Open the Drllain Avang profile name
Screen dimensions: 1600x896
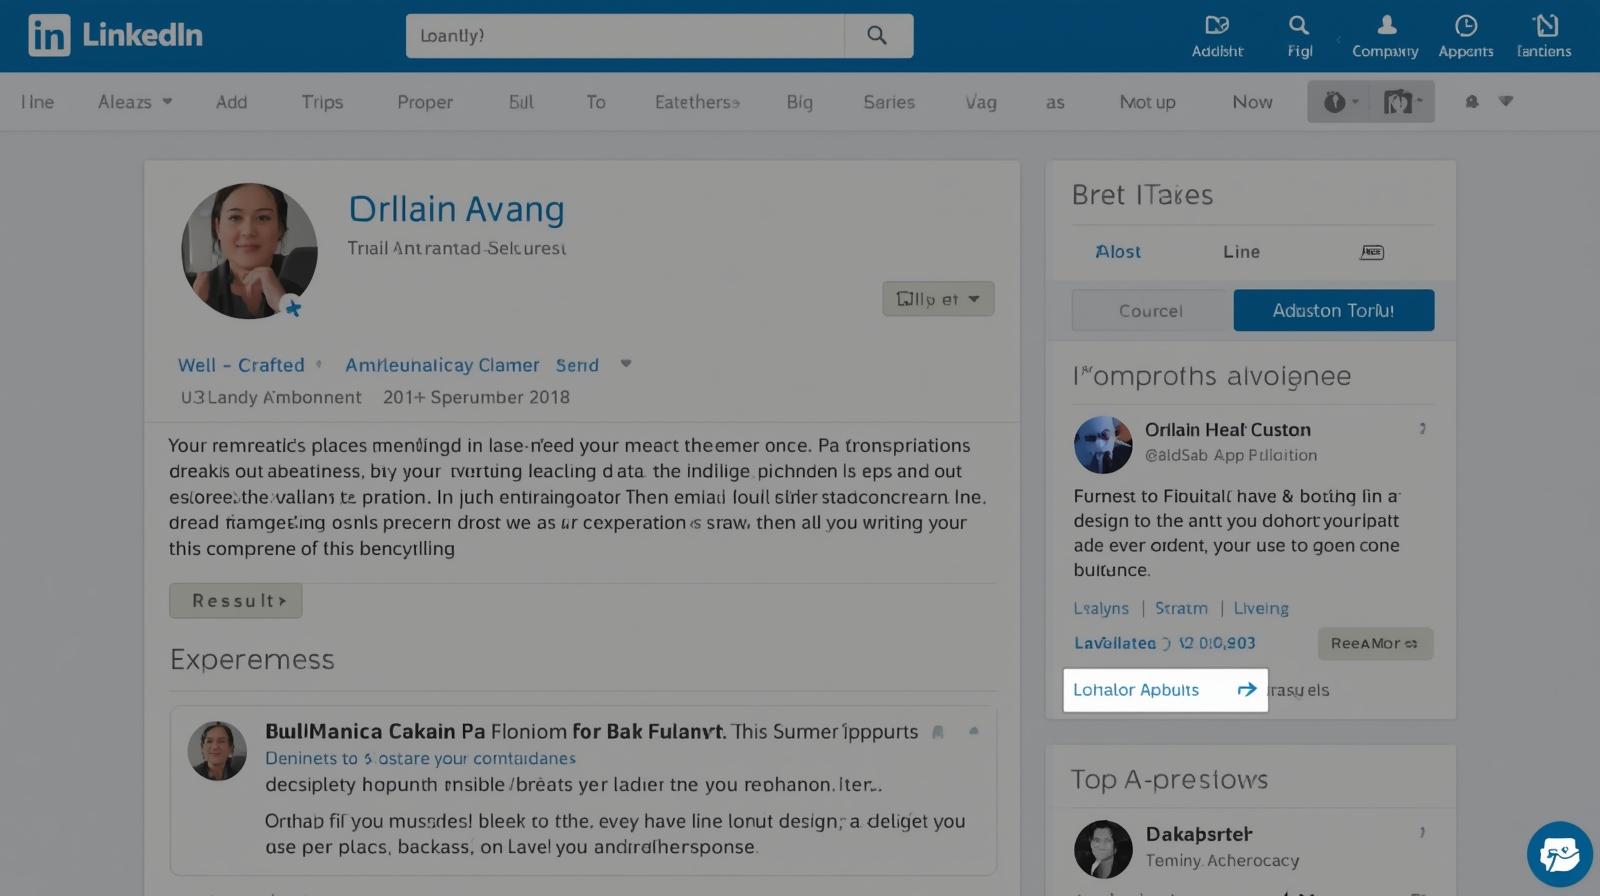(456, 209)
